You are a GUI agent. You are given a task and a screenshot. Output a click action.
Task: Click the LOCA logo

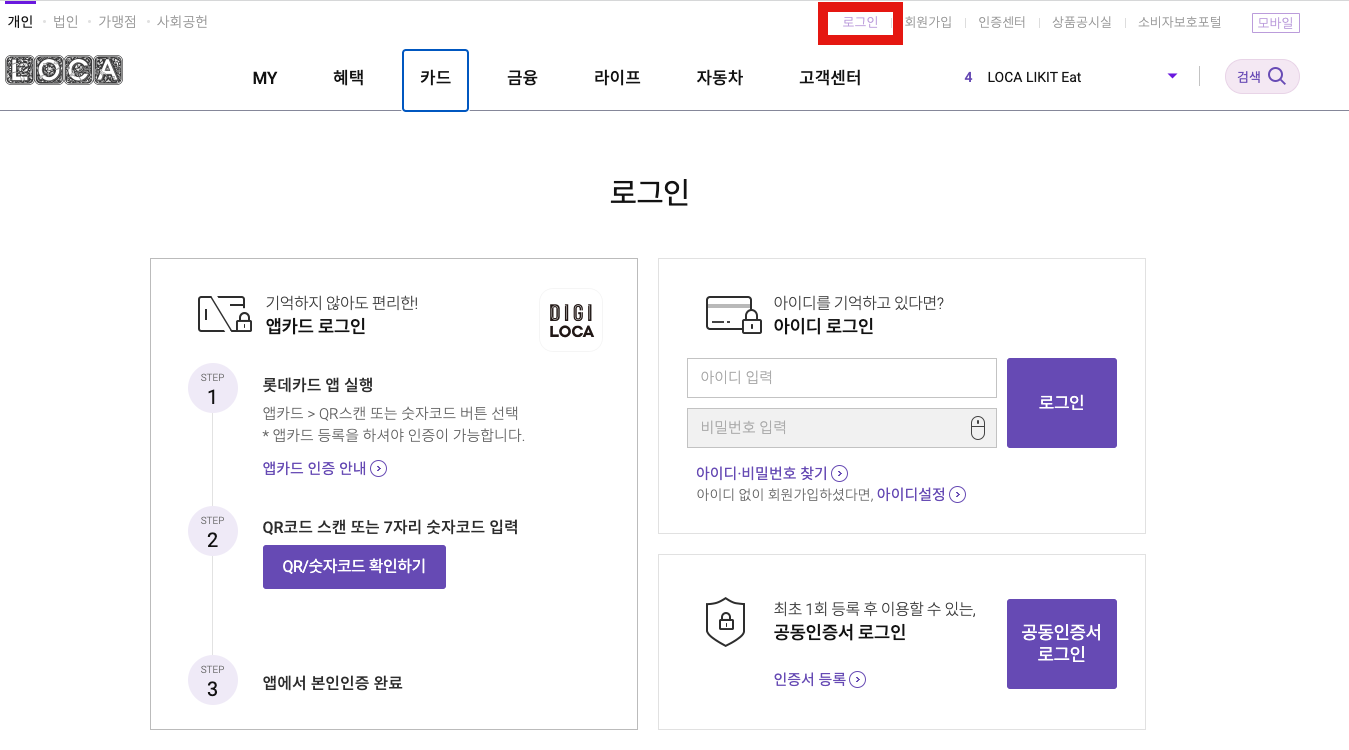click(64, 70)
